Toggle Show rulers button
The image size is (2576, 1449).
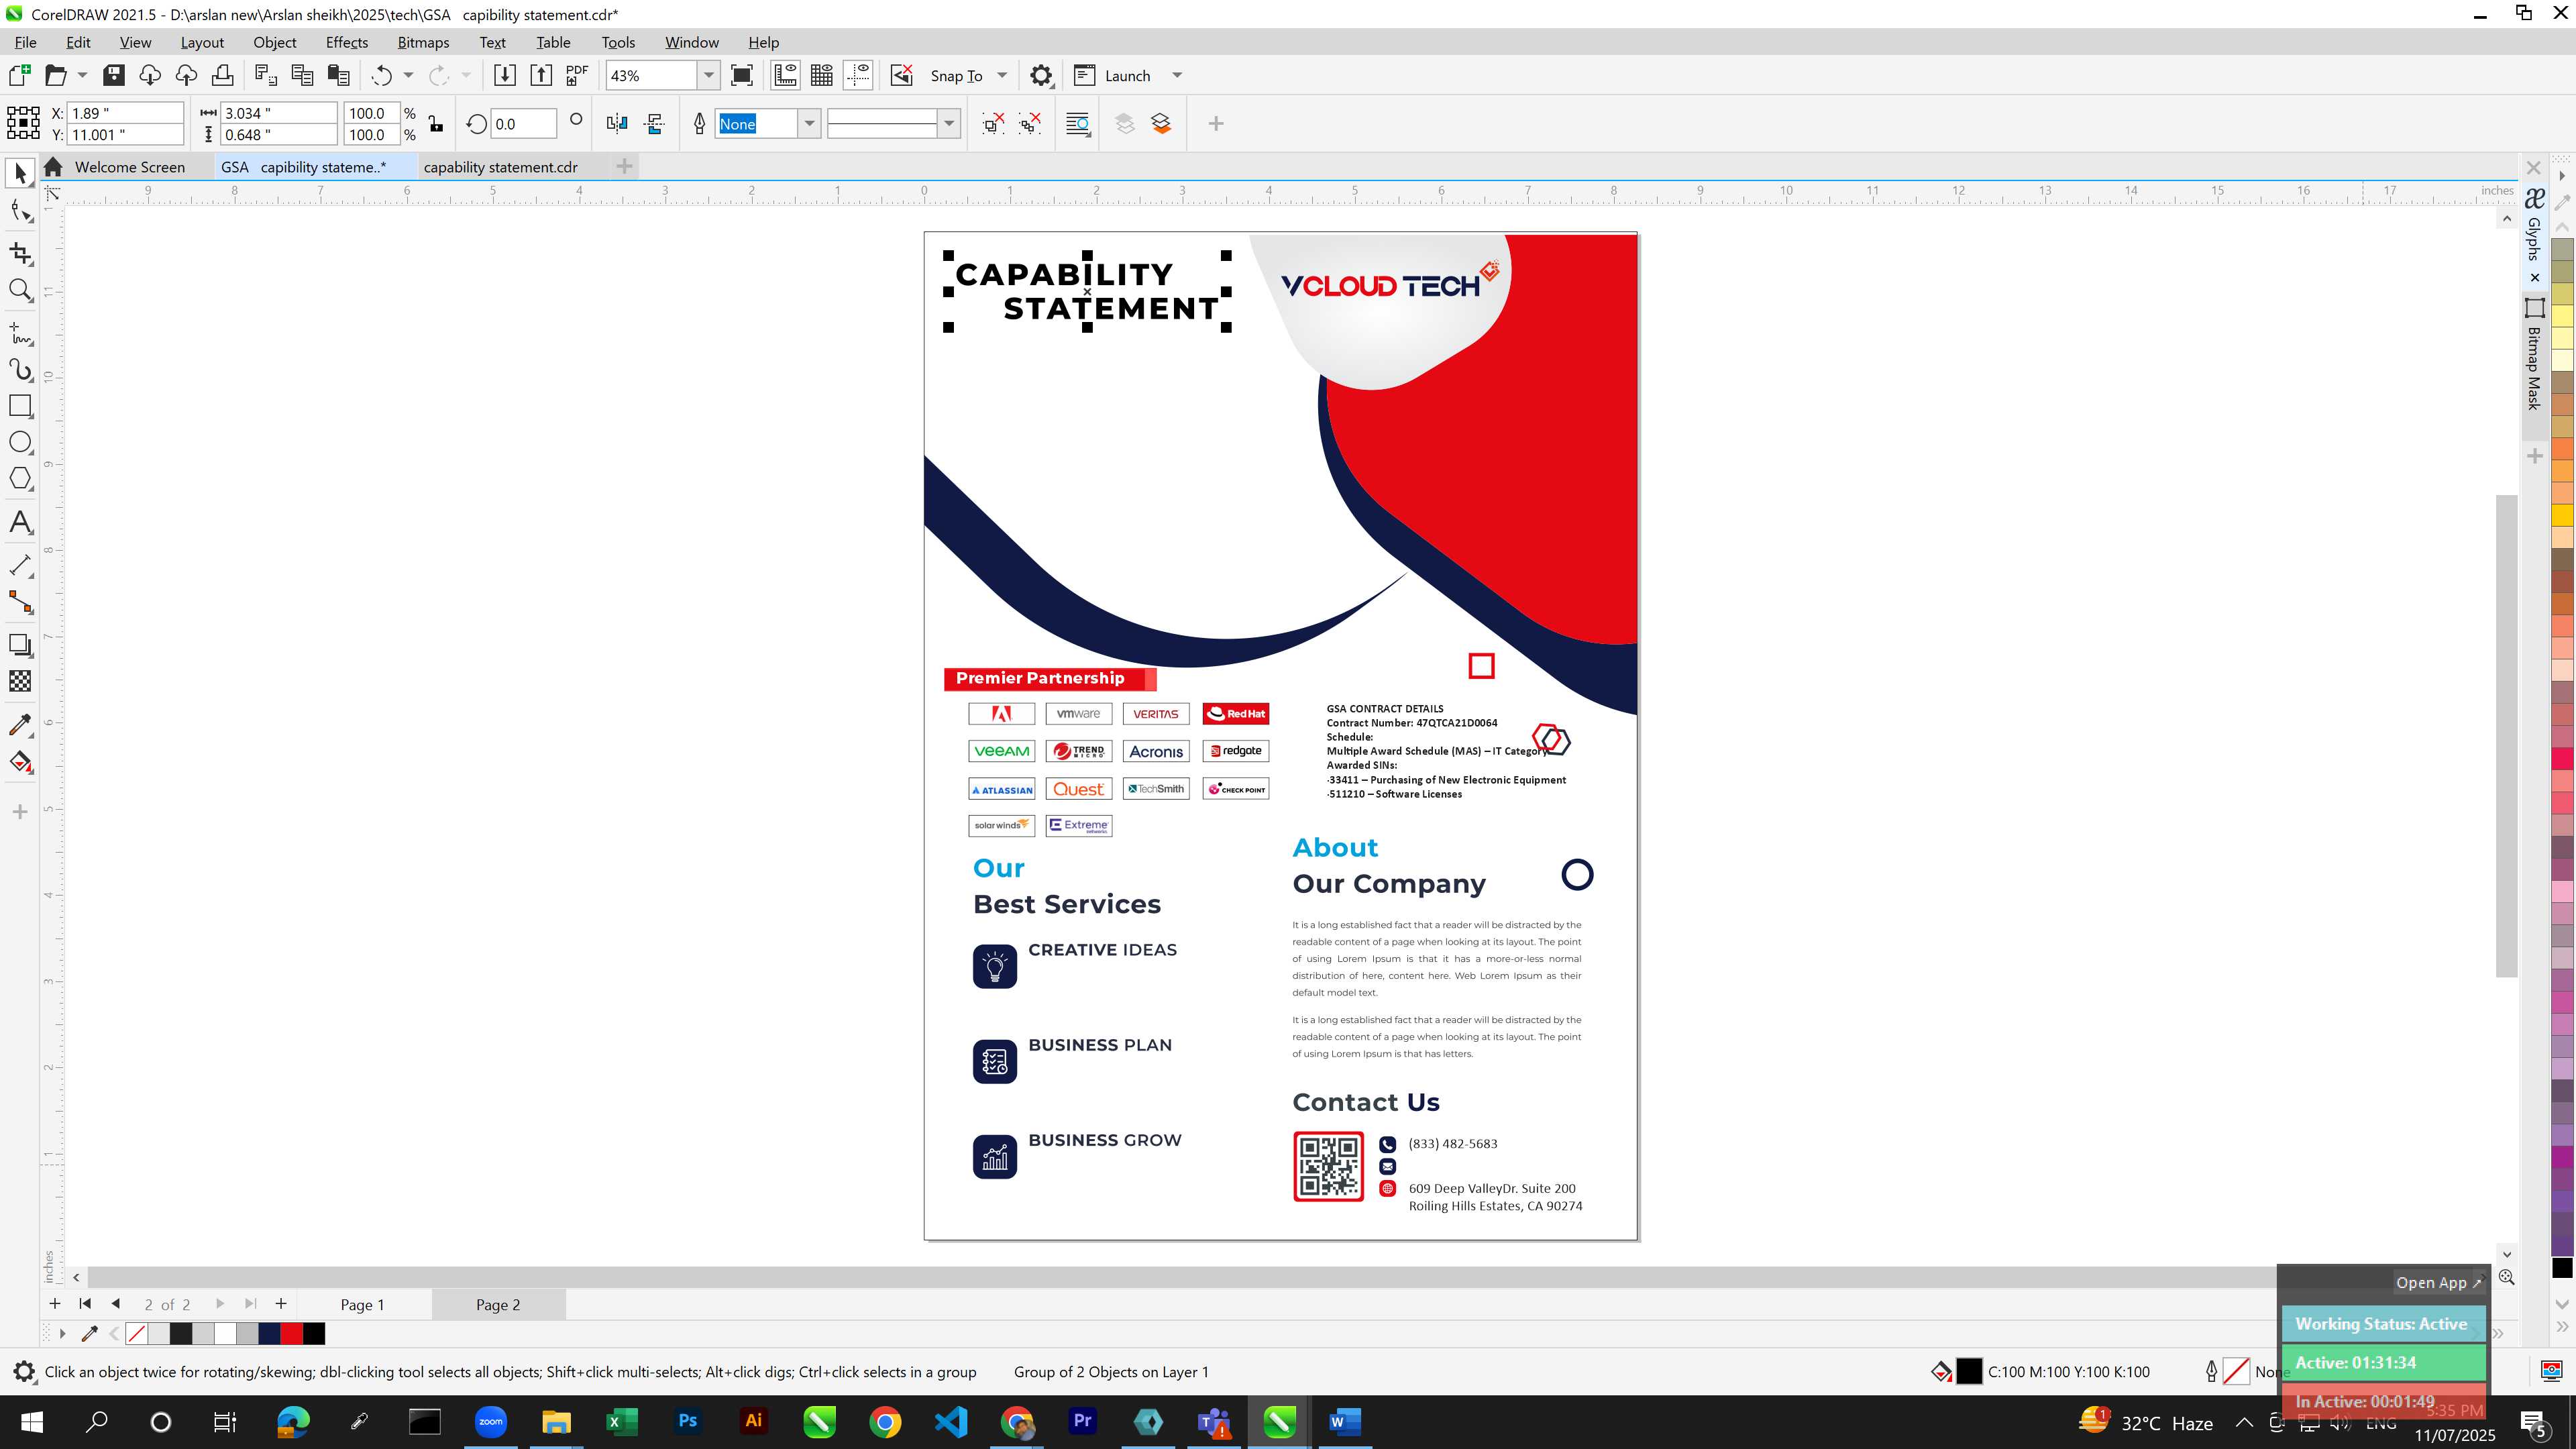coord(785,75)
